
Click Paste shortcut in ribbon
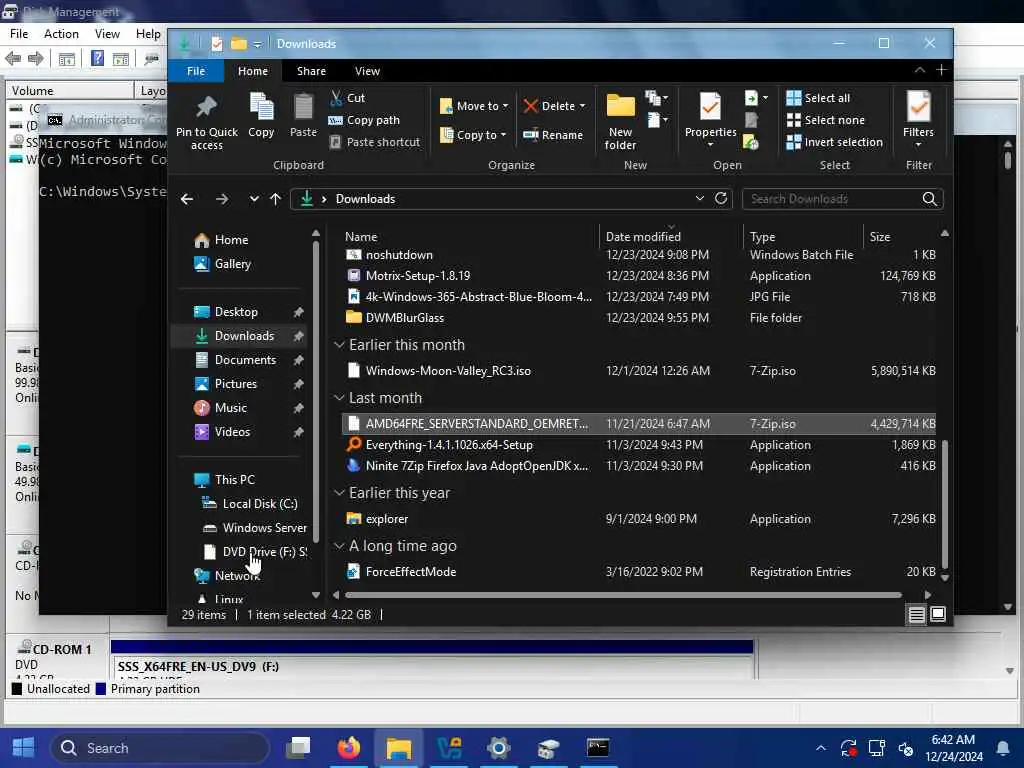pyautogui.click(x=375, y=142)
